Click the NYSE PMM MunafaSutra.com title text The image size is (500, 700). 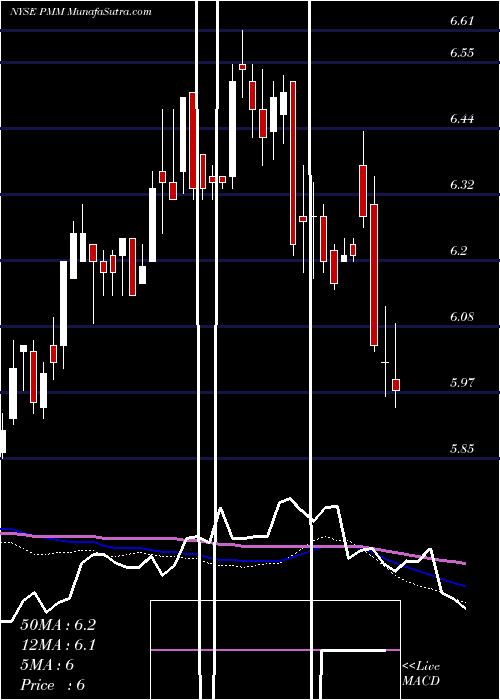81,12
